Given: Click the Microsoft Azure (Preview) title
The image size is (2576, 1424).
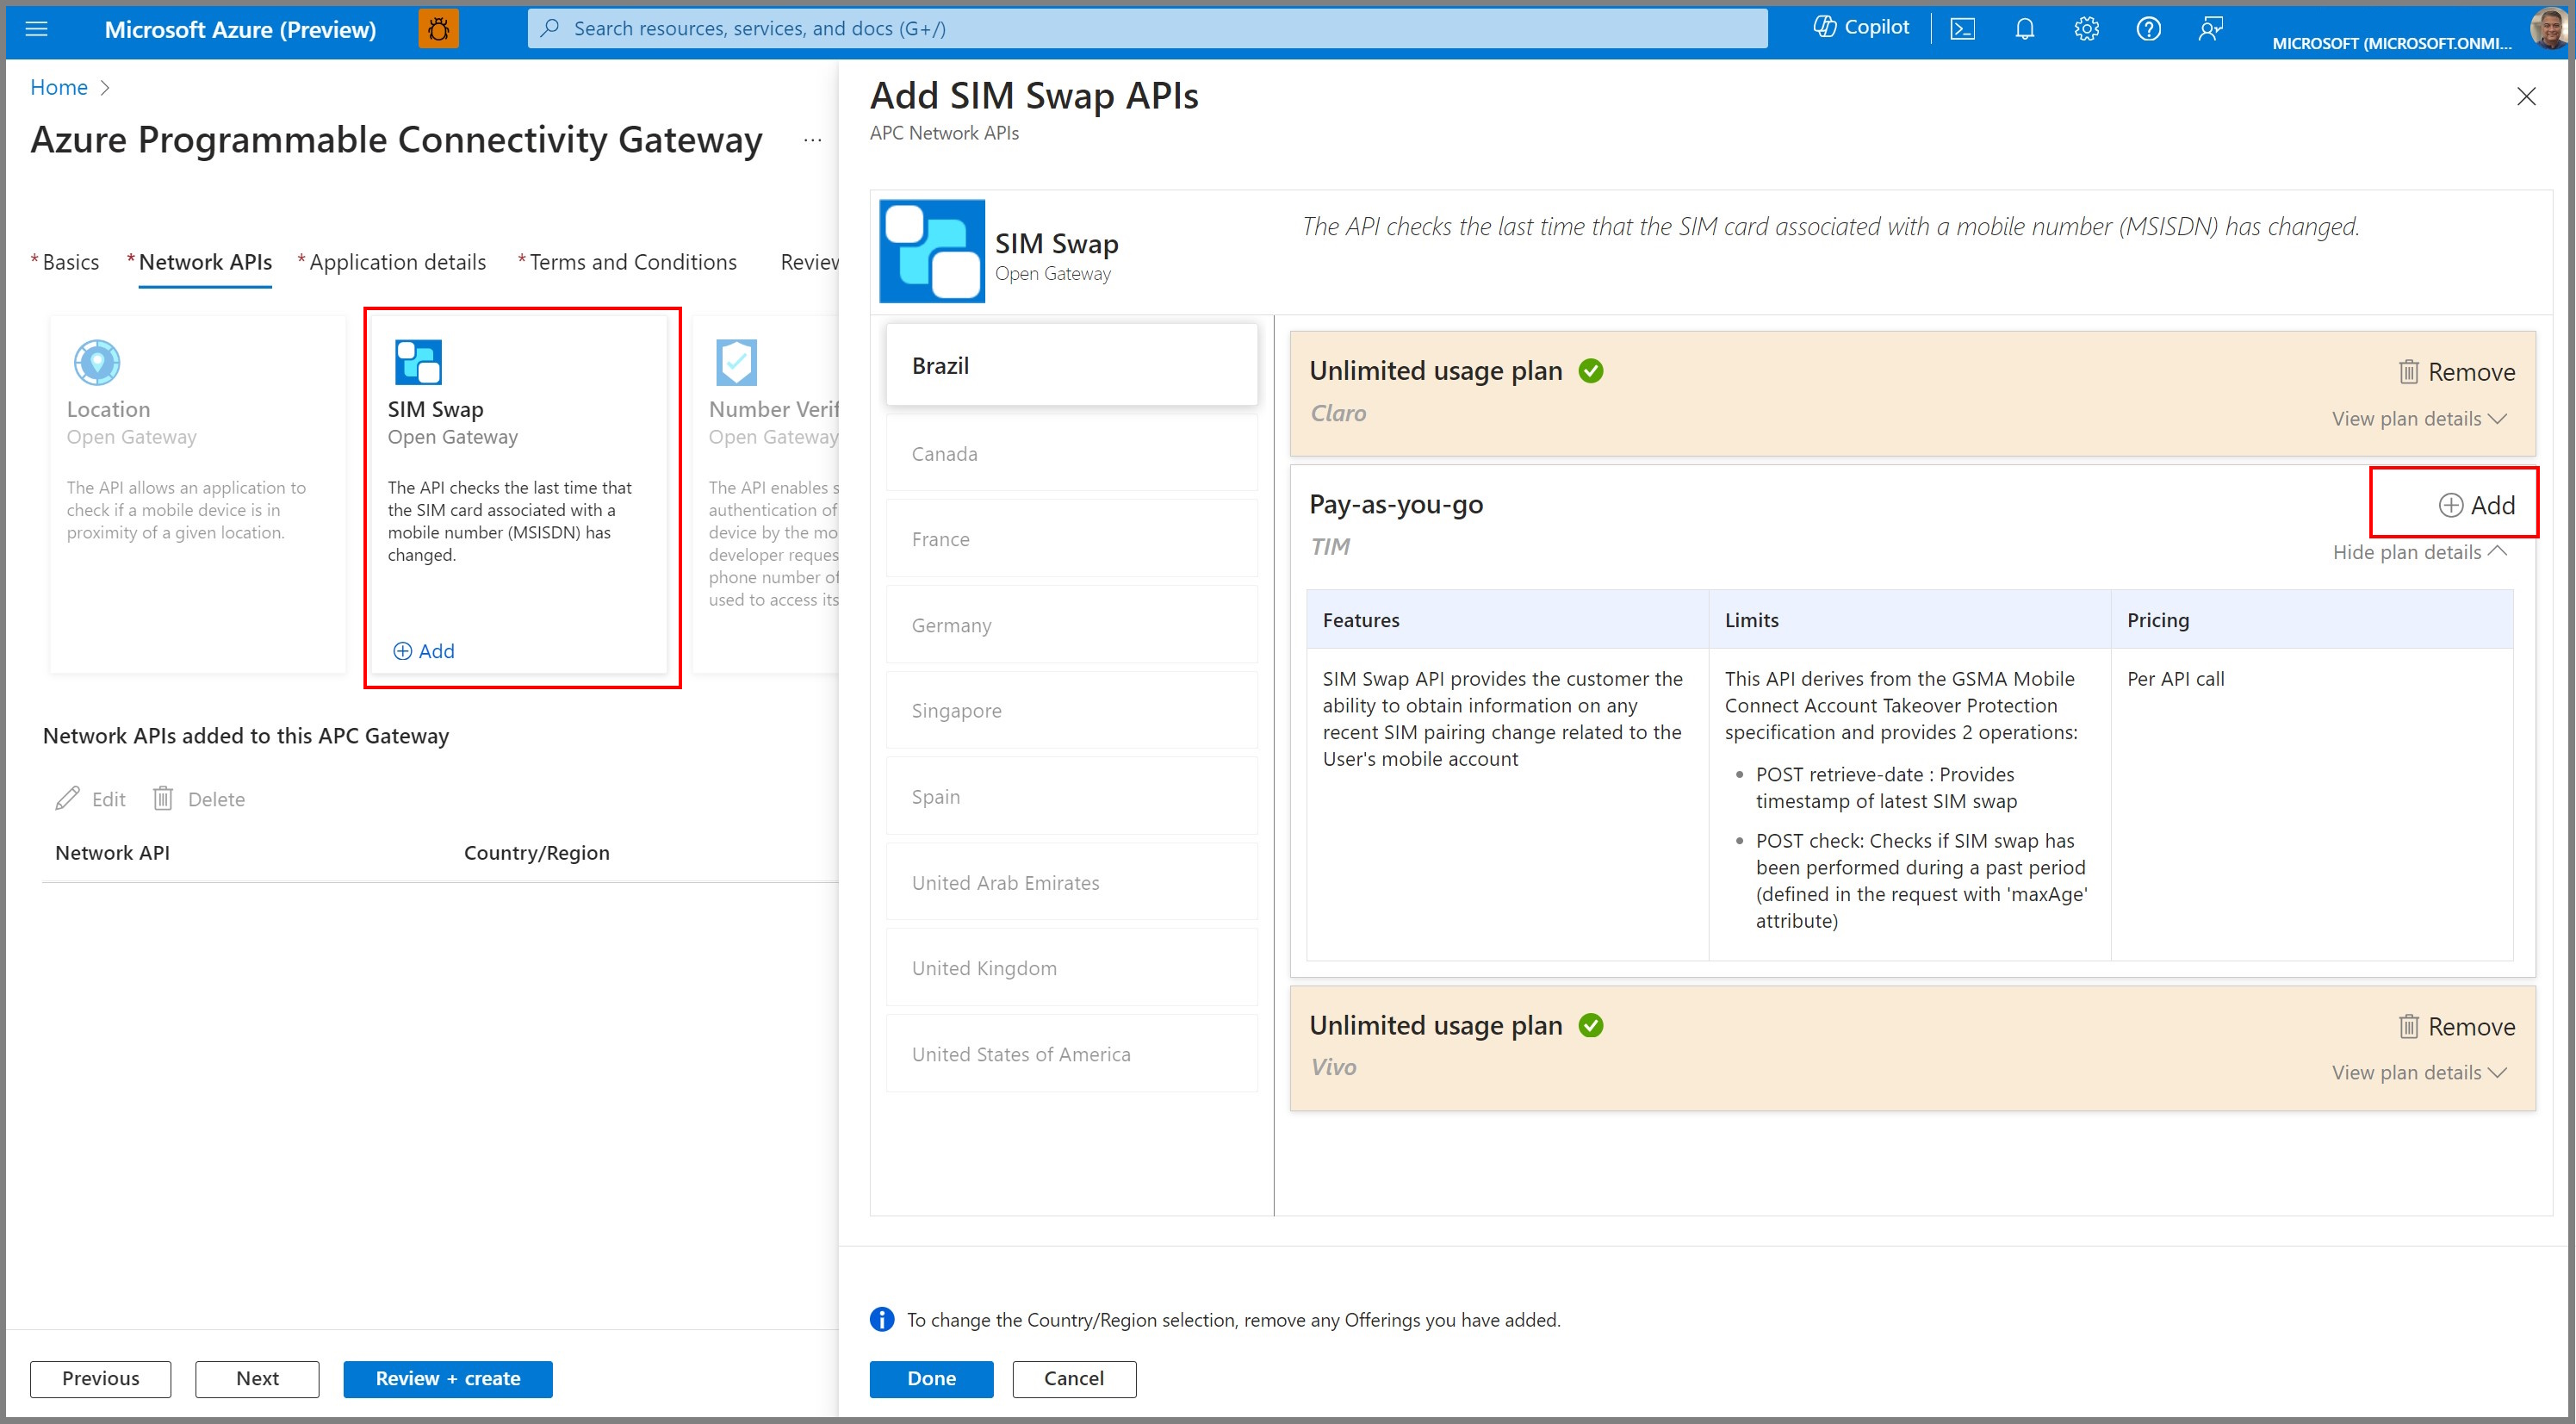Looking at the screenshot, I should tap(240, 29).
